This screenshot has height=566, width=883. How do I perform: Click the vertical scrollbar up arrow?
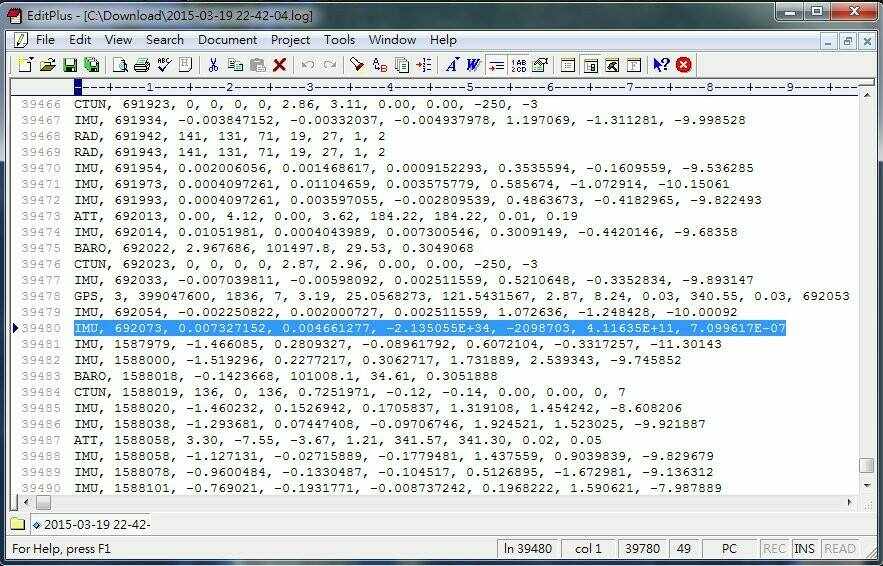(x=866, y=87)
